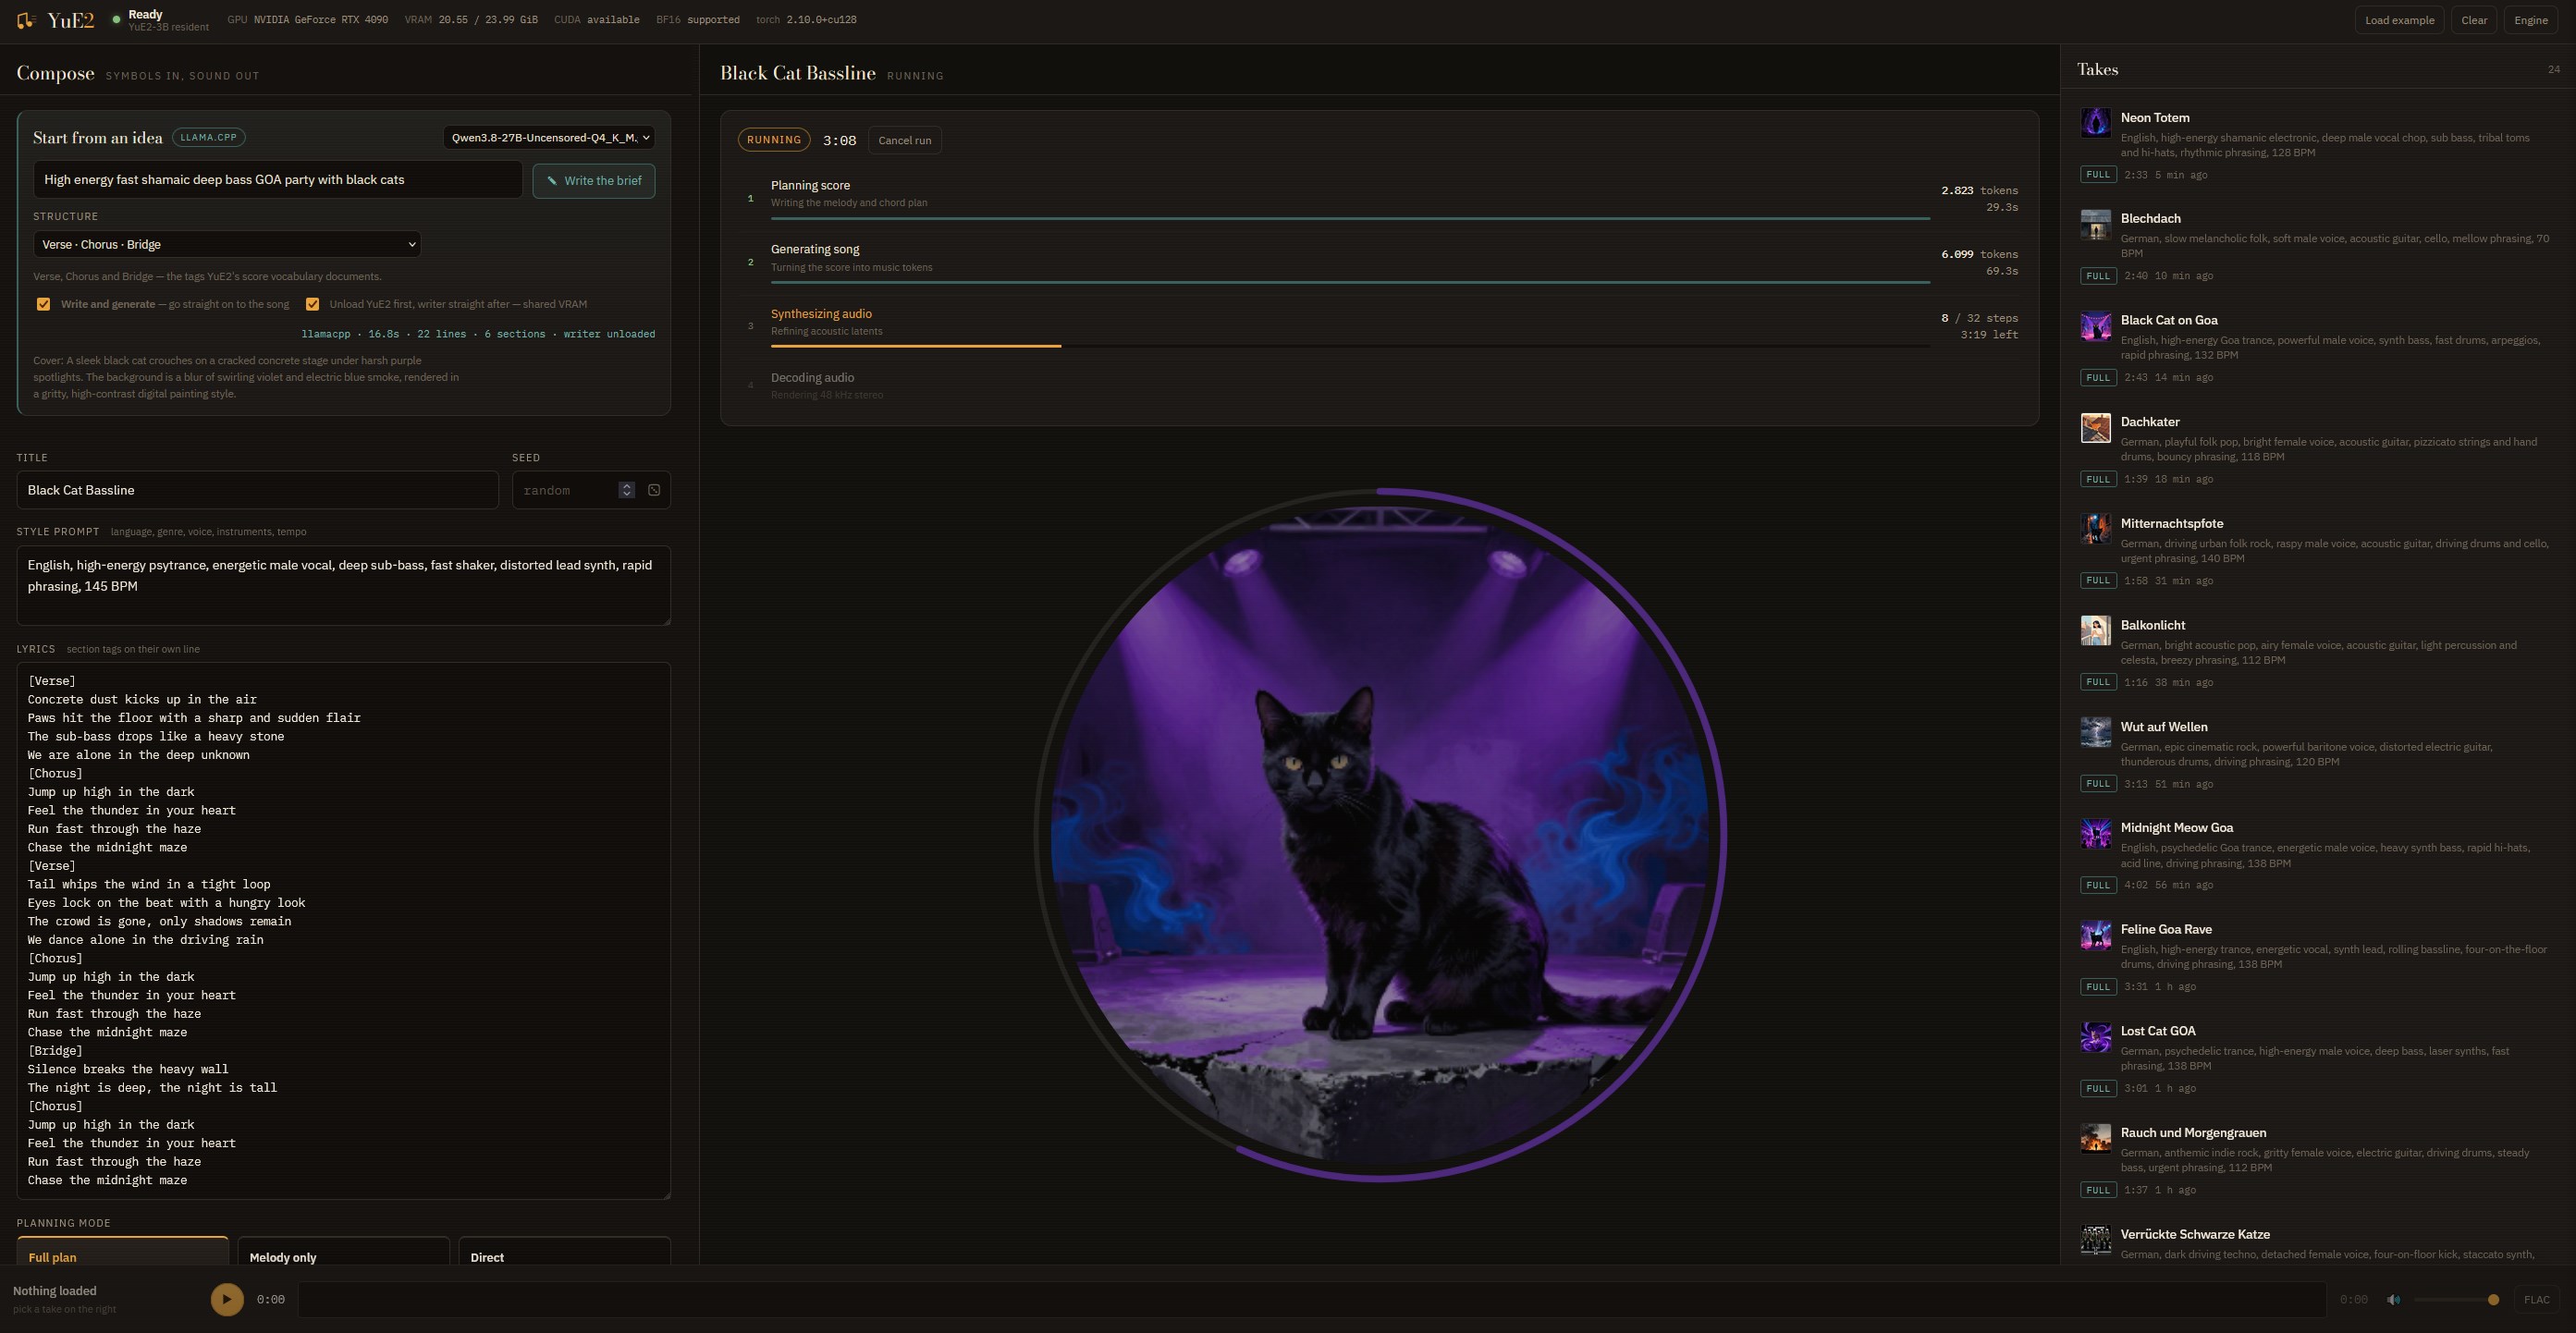Click the YuE2 logo icon
Image resolution: width=2576 pixels, height=1333 pixels.
pyautogui.click(x=26, y=20)
